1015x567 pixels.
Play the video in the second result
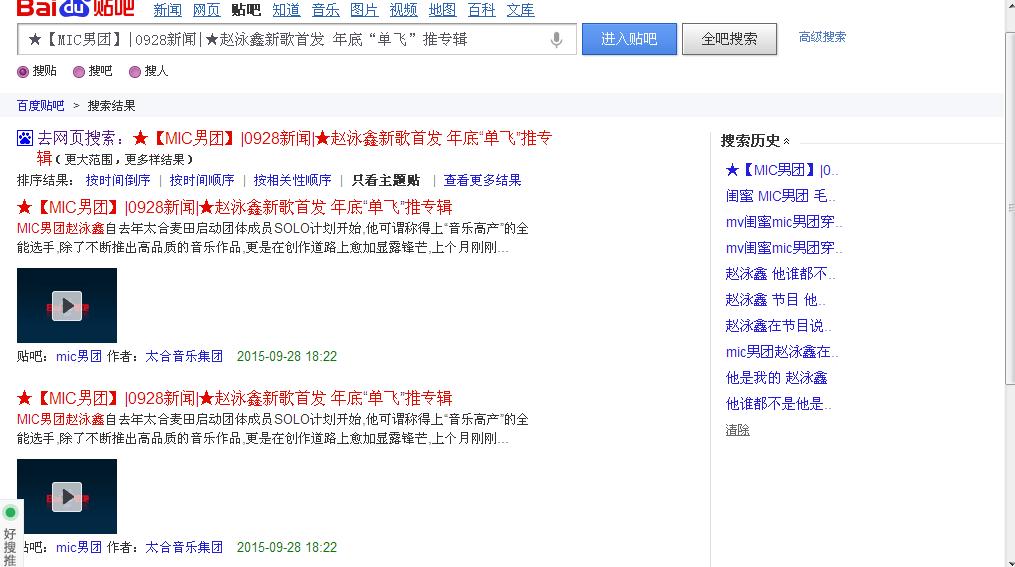point(67,496)
